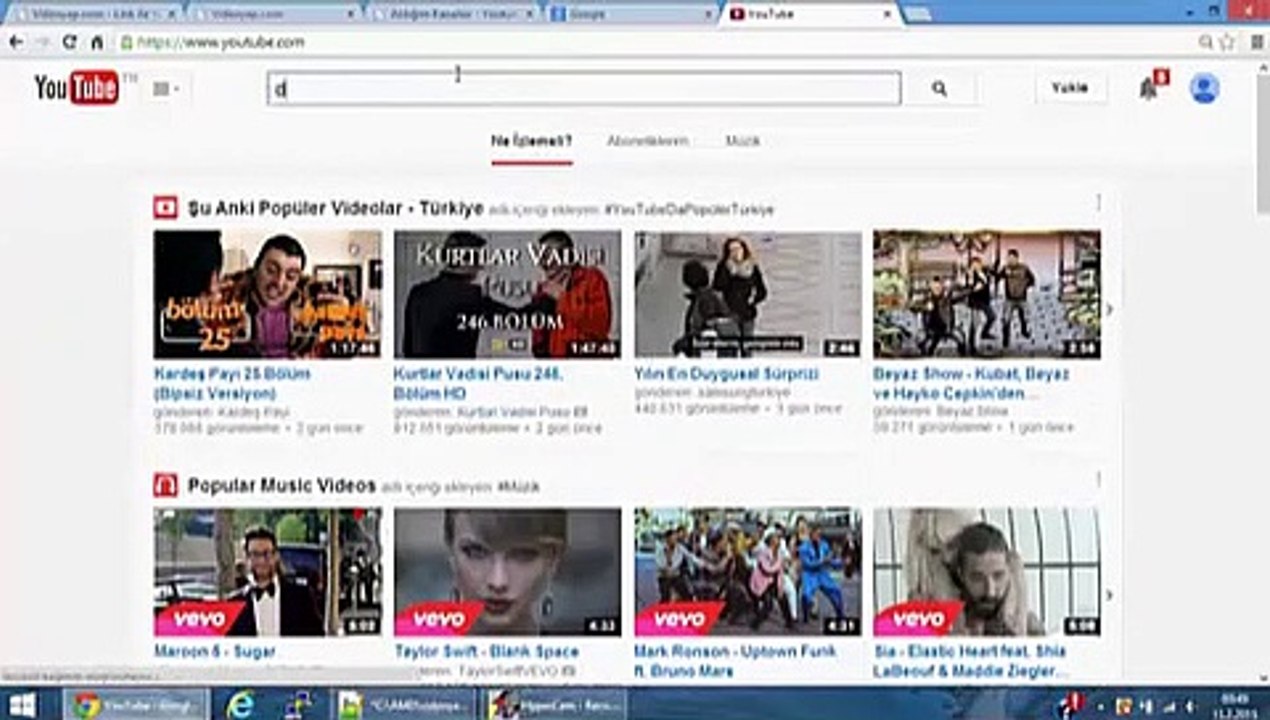Click Sia - Elastic Heart title
The image size is (1270, 720).
[970, 661]
